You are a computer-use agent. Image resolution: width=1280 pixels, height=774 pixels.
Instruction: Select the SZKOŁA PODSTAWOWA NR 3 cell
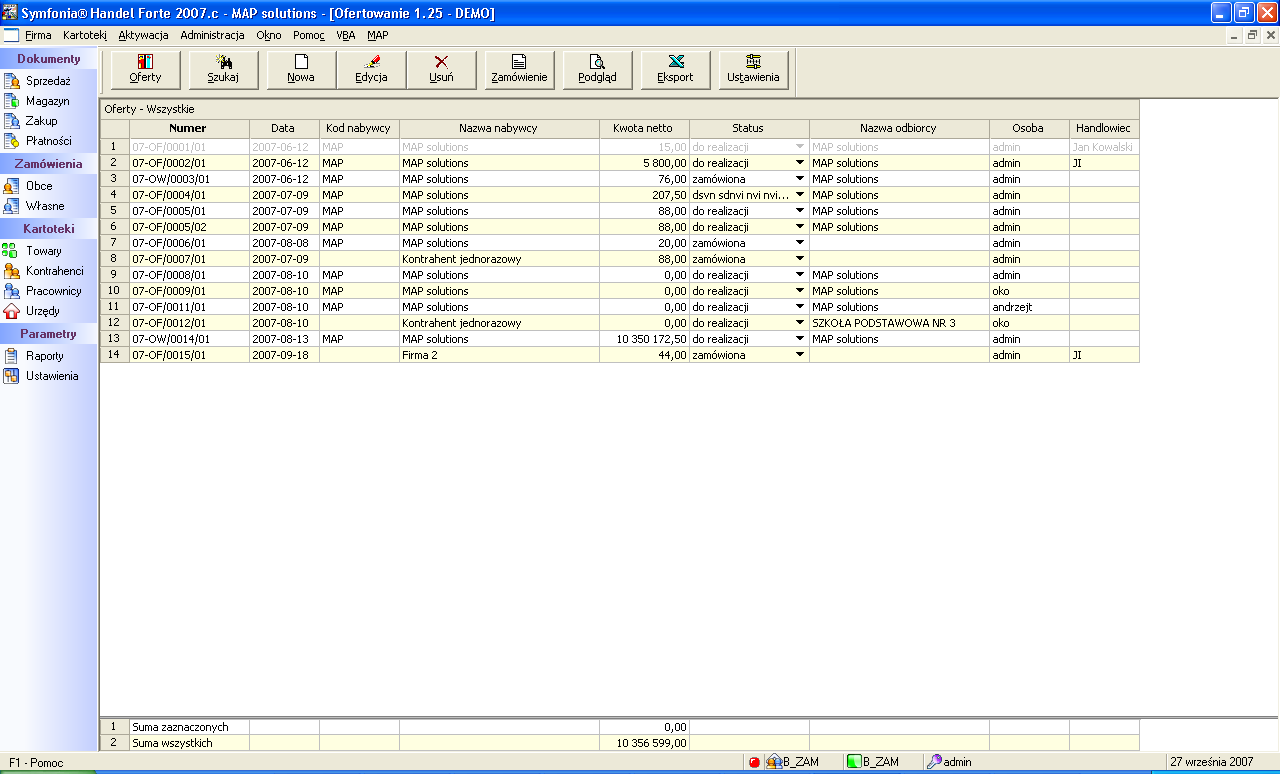(899, 323)
